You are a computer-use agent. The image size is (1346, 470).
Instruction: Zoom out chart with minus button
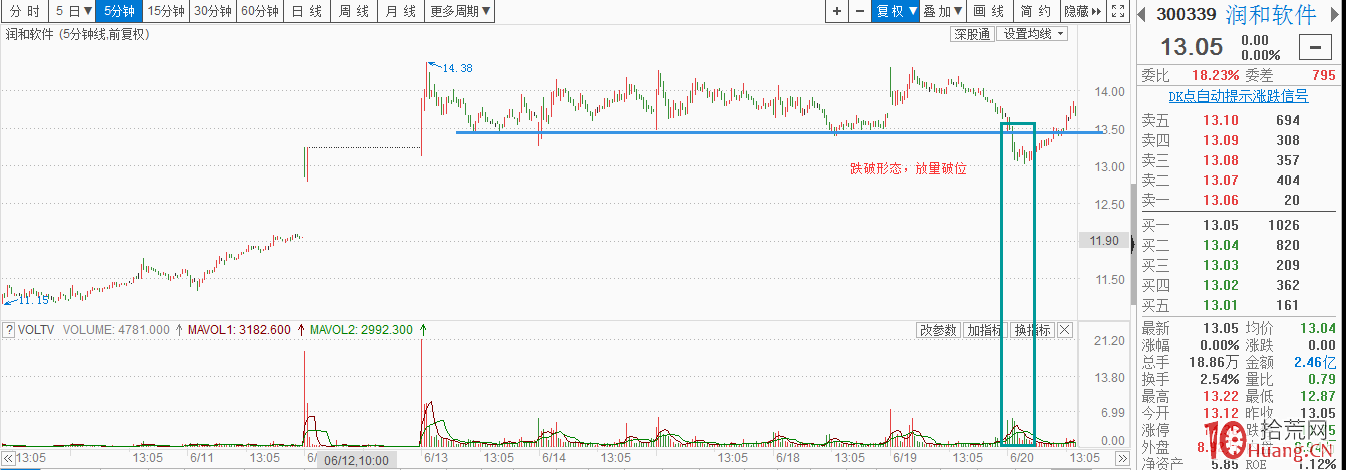[860, 12]
